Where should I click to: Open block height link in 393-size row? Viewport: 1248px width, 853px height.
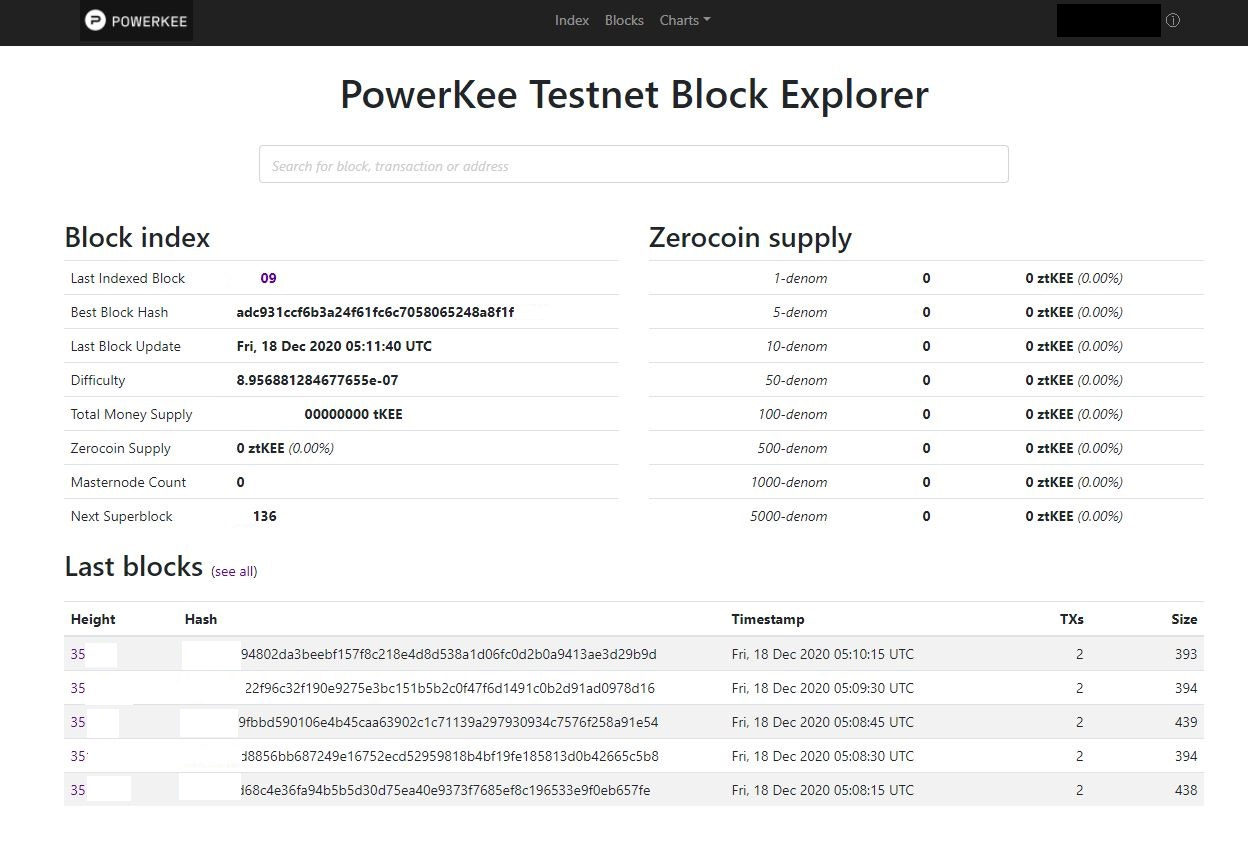tap(78, 654)
